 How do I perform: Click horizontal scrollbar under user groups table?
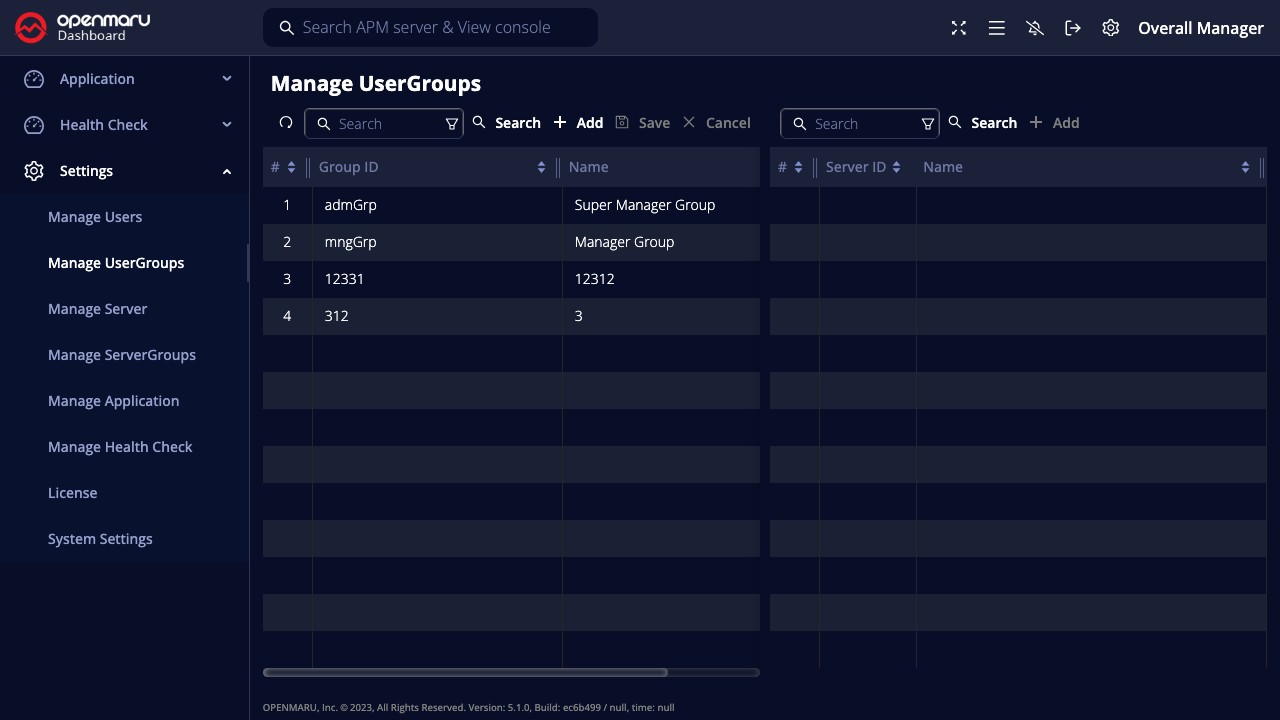[x=465, y=672]
